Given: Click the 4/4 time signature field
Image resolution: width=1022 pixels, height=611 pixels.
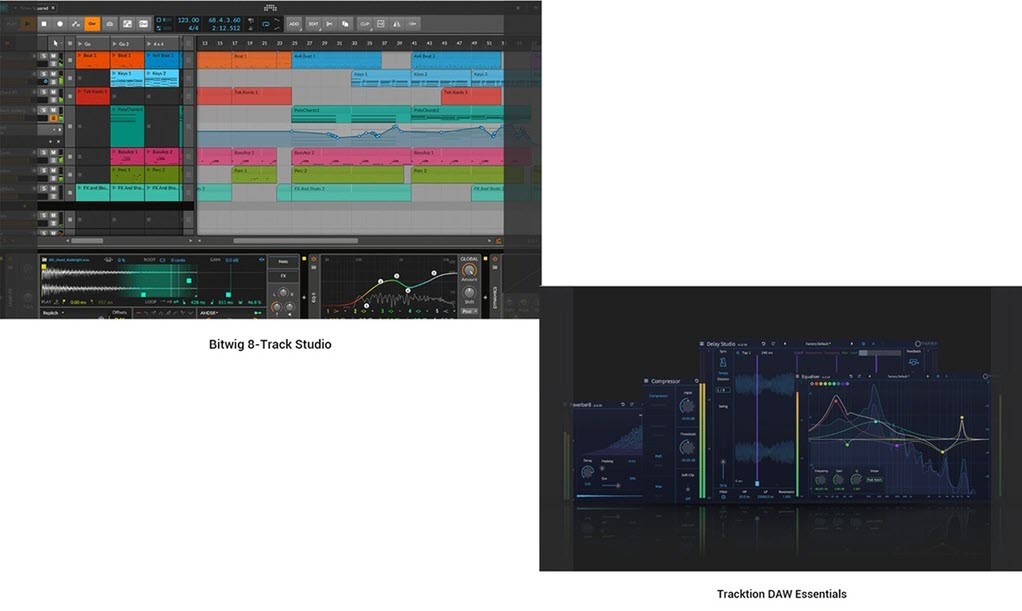Looking at the screenshot, I should coord(194,28).
